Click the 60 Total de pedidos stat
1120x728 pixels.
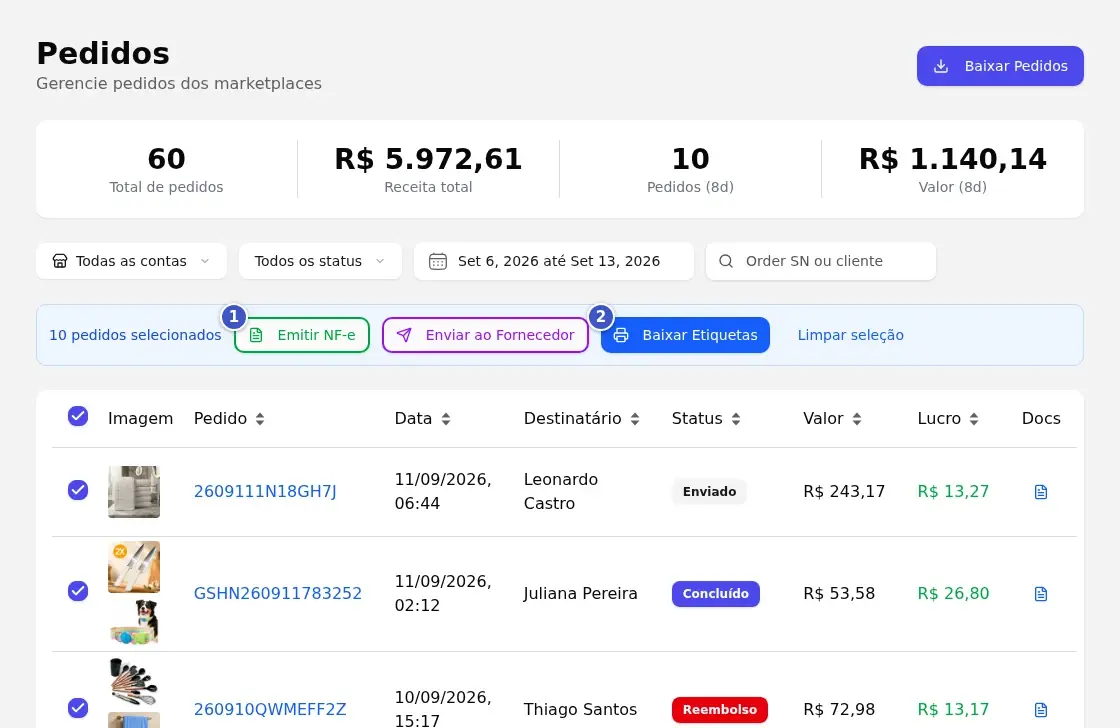166,169
